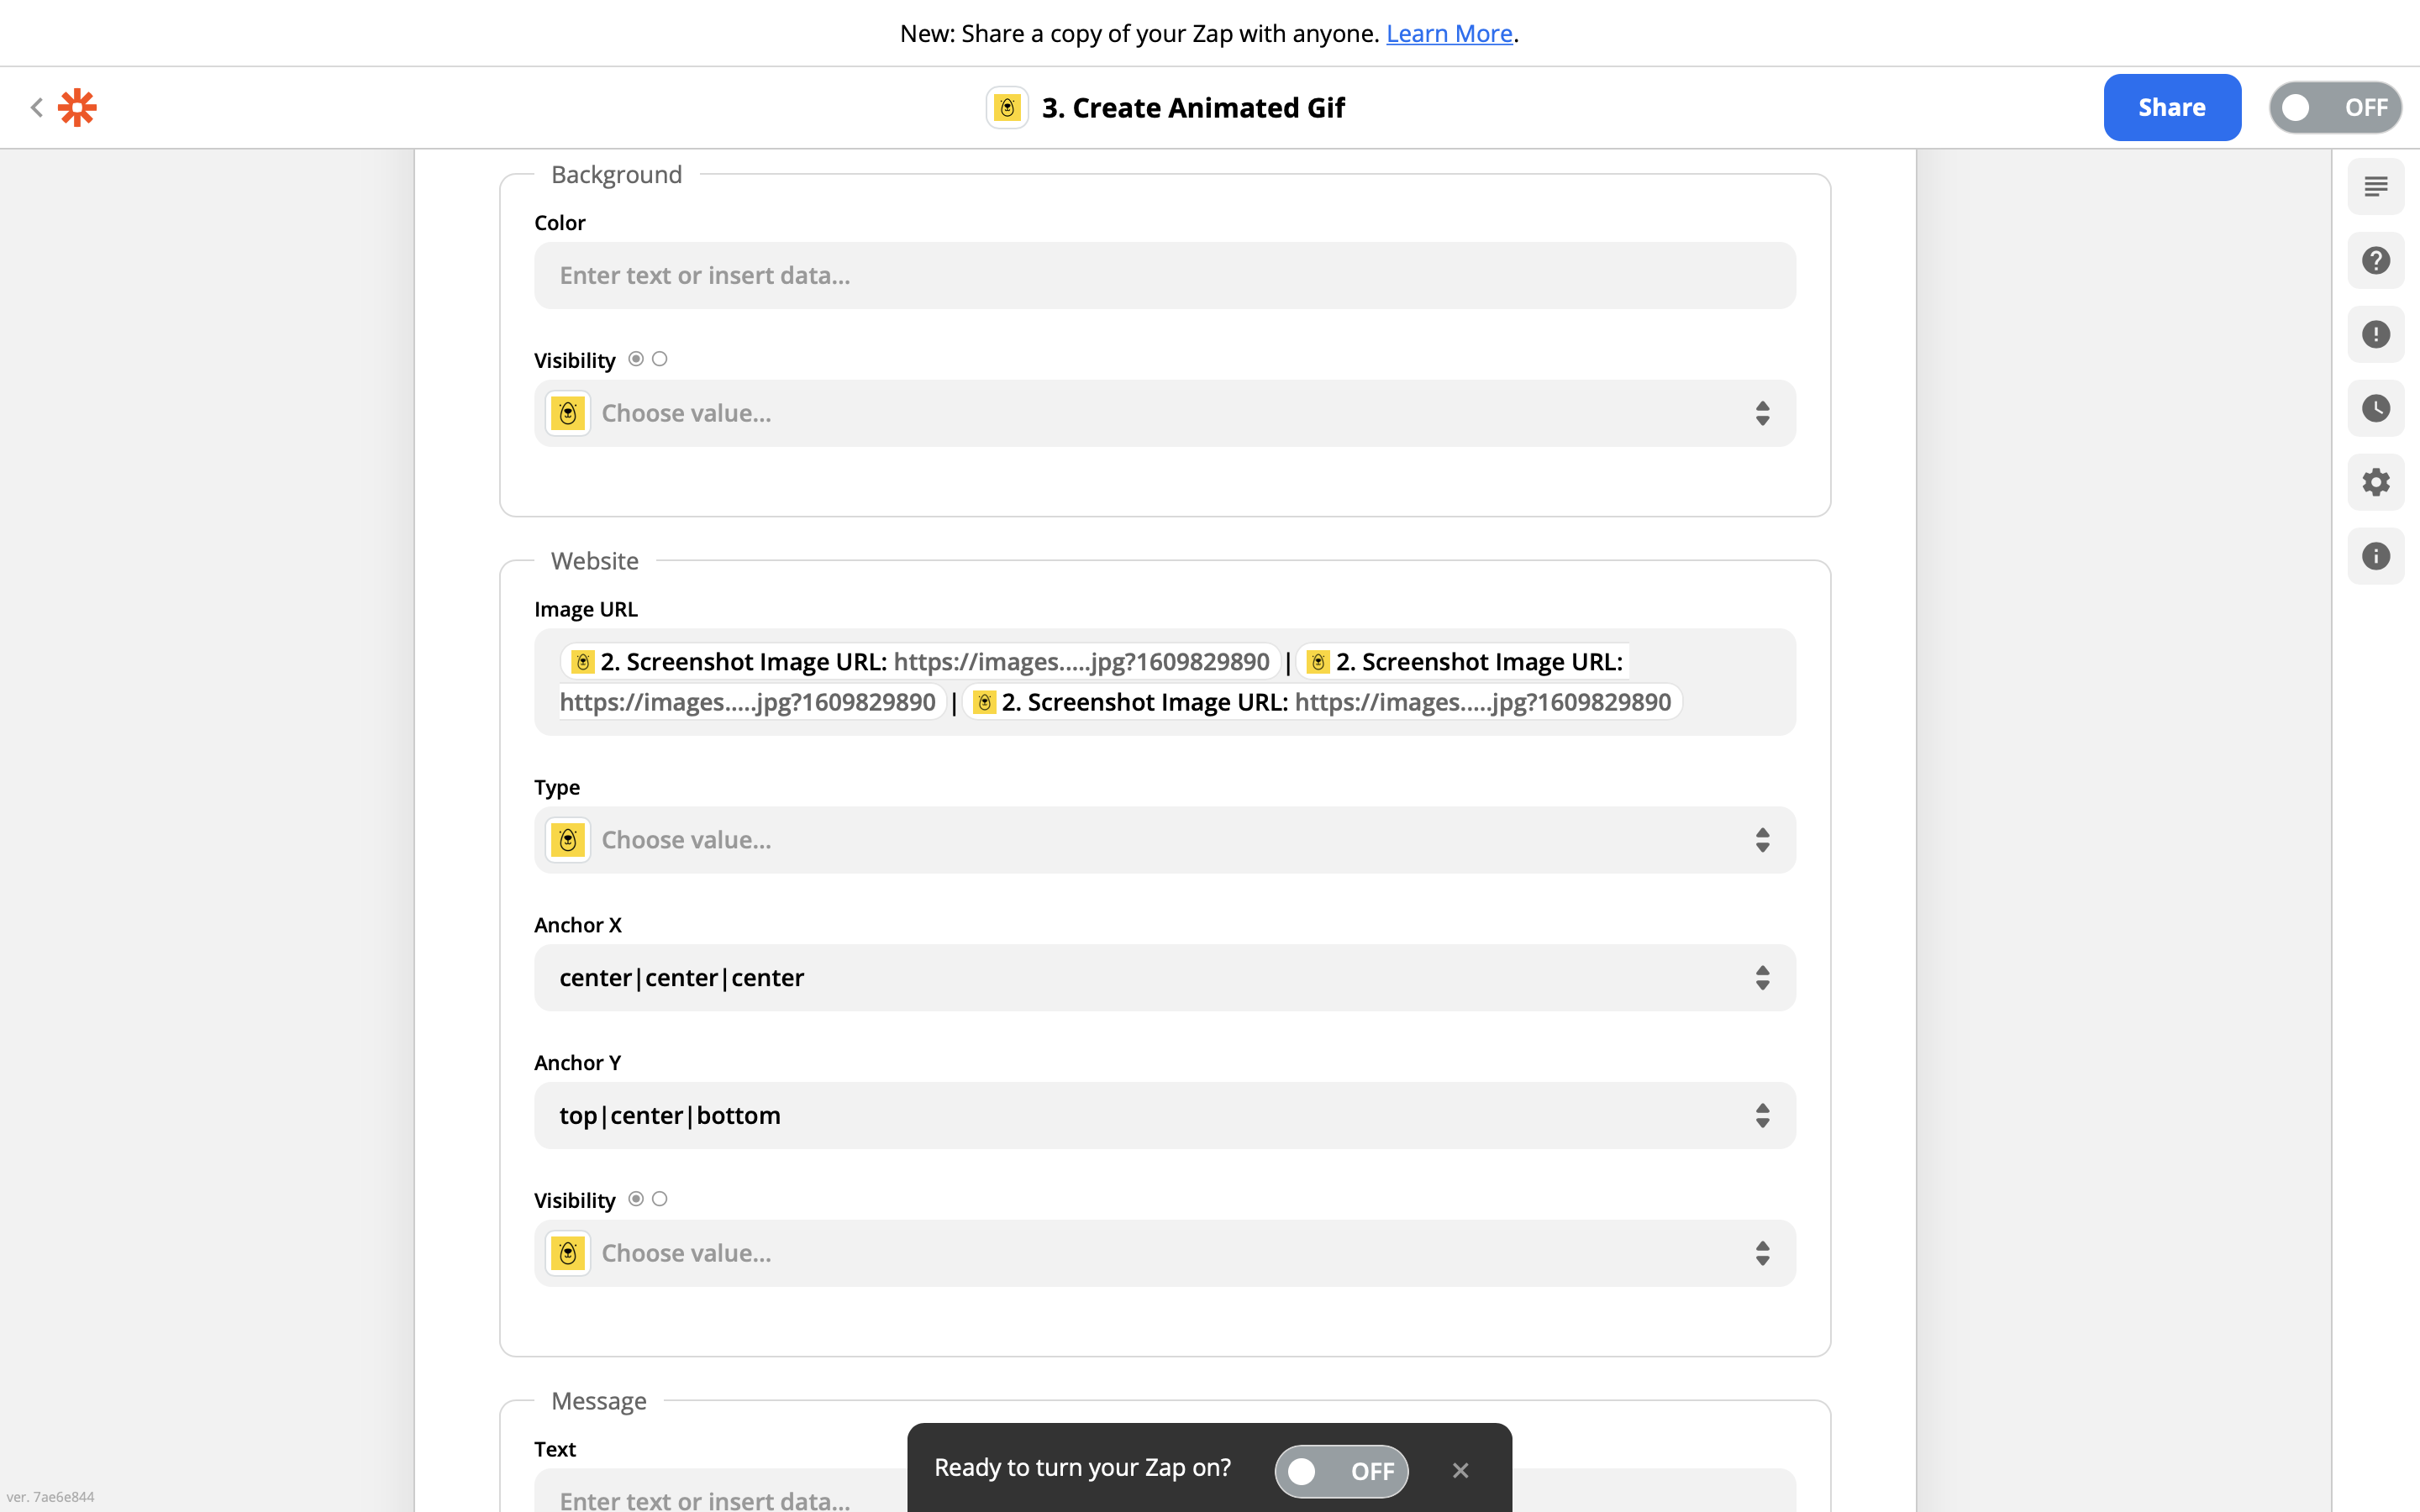Open the info details icon in sidebar

2375,556
